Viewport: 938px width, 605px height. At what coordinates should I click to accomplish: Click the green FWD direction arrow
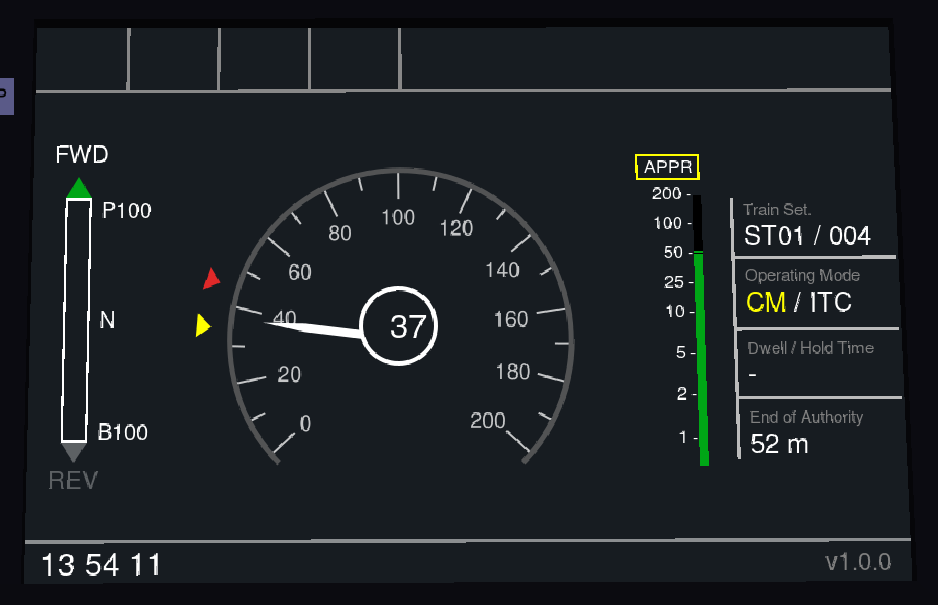[x=78, y=188]
